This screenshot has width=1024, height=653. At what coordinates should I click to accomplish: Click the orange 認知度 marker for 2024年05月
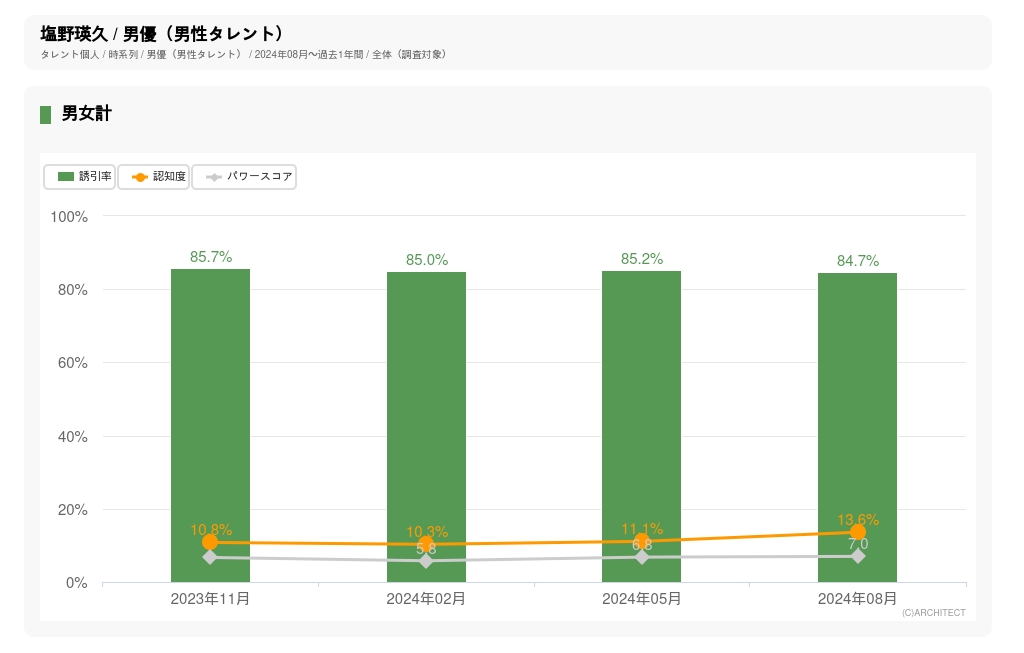tap(642, 541)
